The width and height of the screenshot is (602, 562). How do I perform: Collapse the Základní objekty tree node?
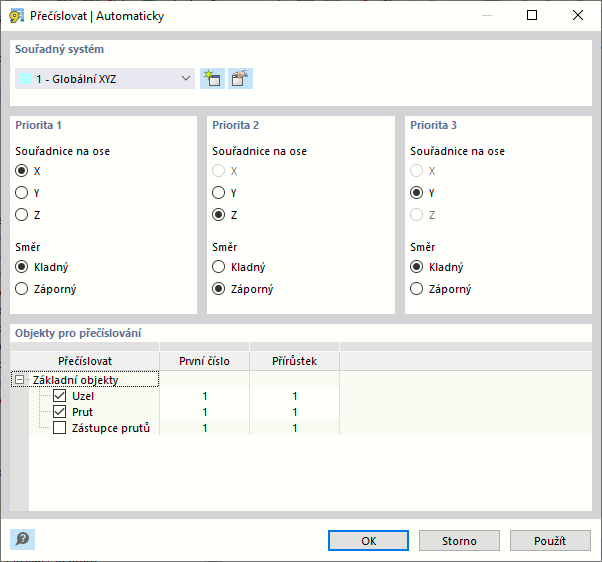[x=19, y=380]
